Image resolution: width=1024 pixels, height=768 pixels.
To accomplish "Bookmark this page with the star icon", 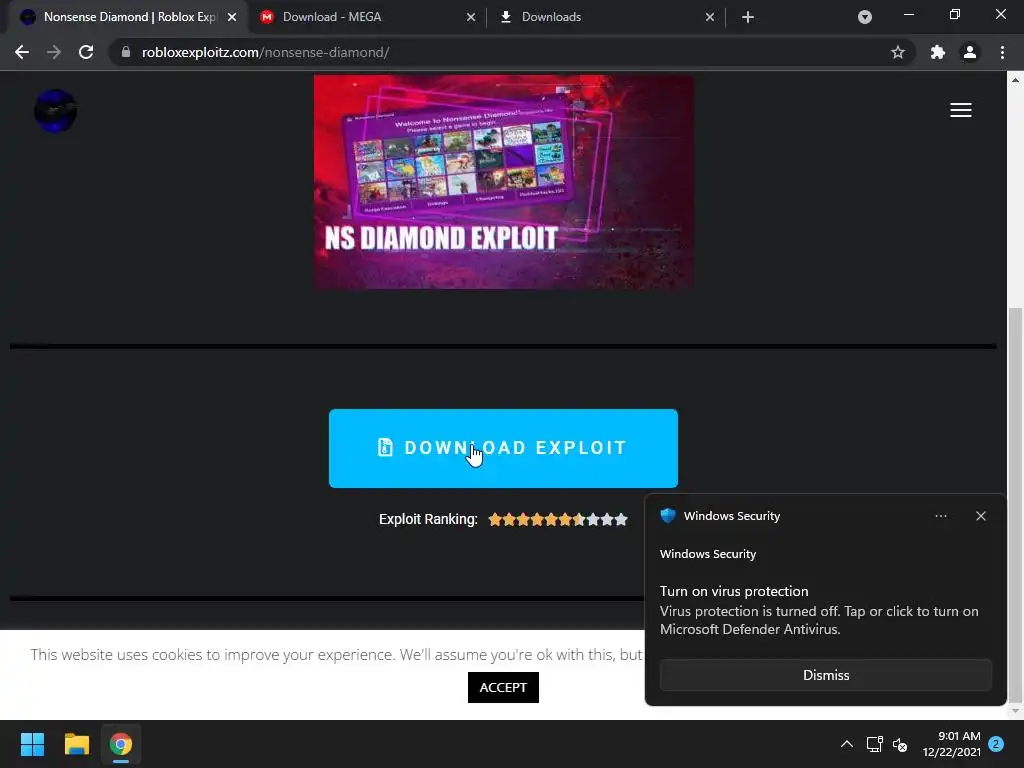I will [898, 52].
